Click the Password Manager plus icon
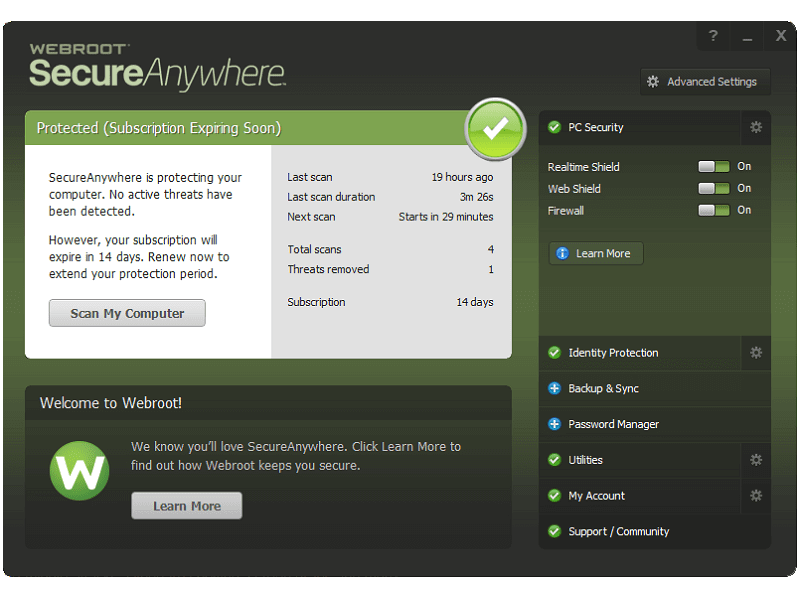 point(554,424)
